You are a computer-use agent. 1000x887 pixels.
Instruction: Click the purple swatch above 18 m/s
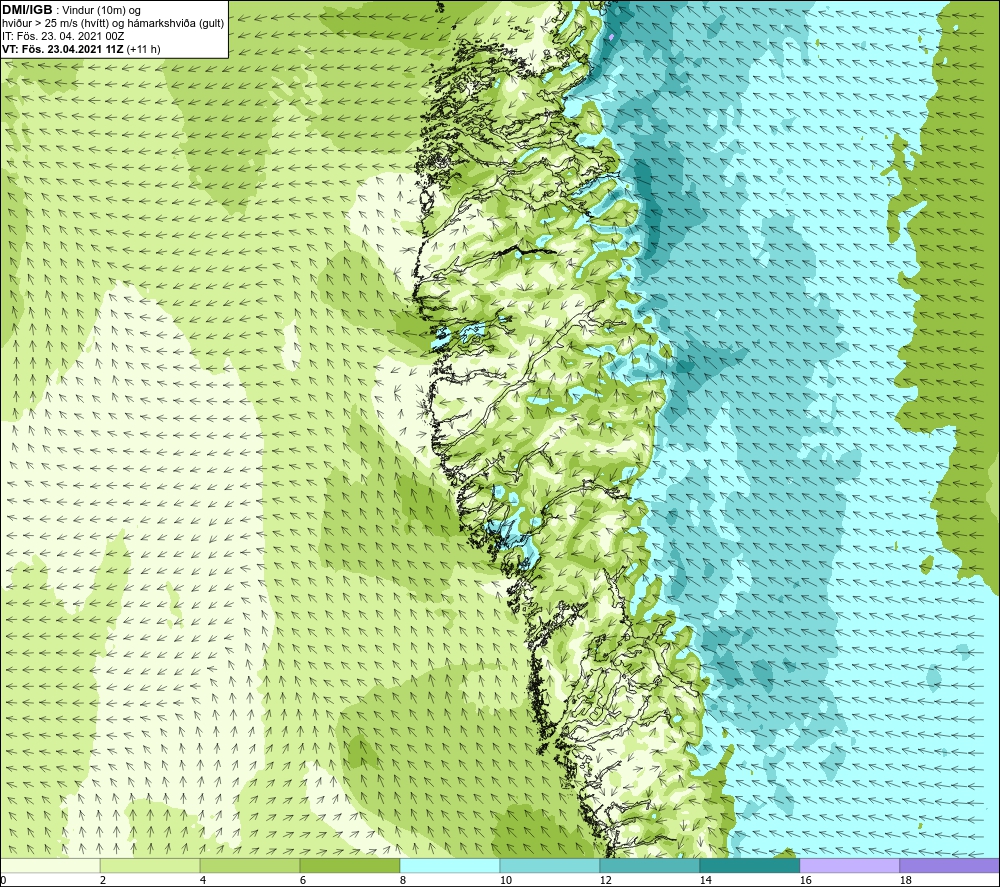click(x=950, y=866)
